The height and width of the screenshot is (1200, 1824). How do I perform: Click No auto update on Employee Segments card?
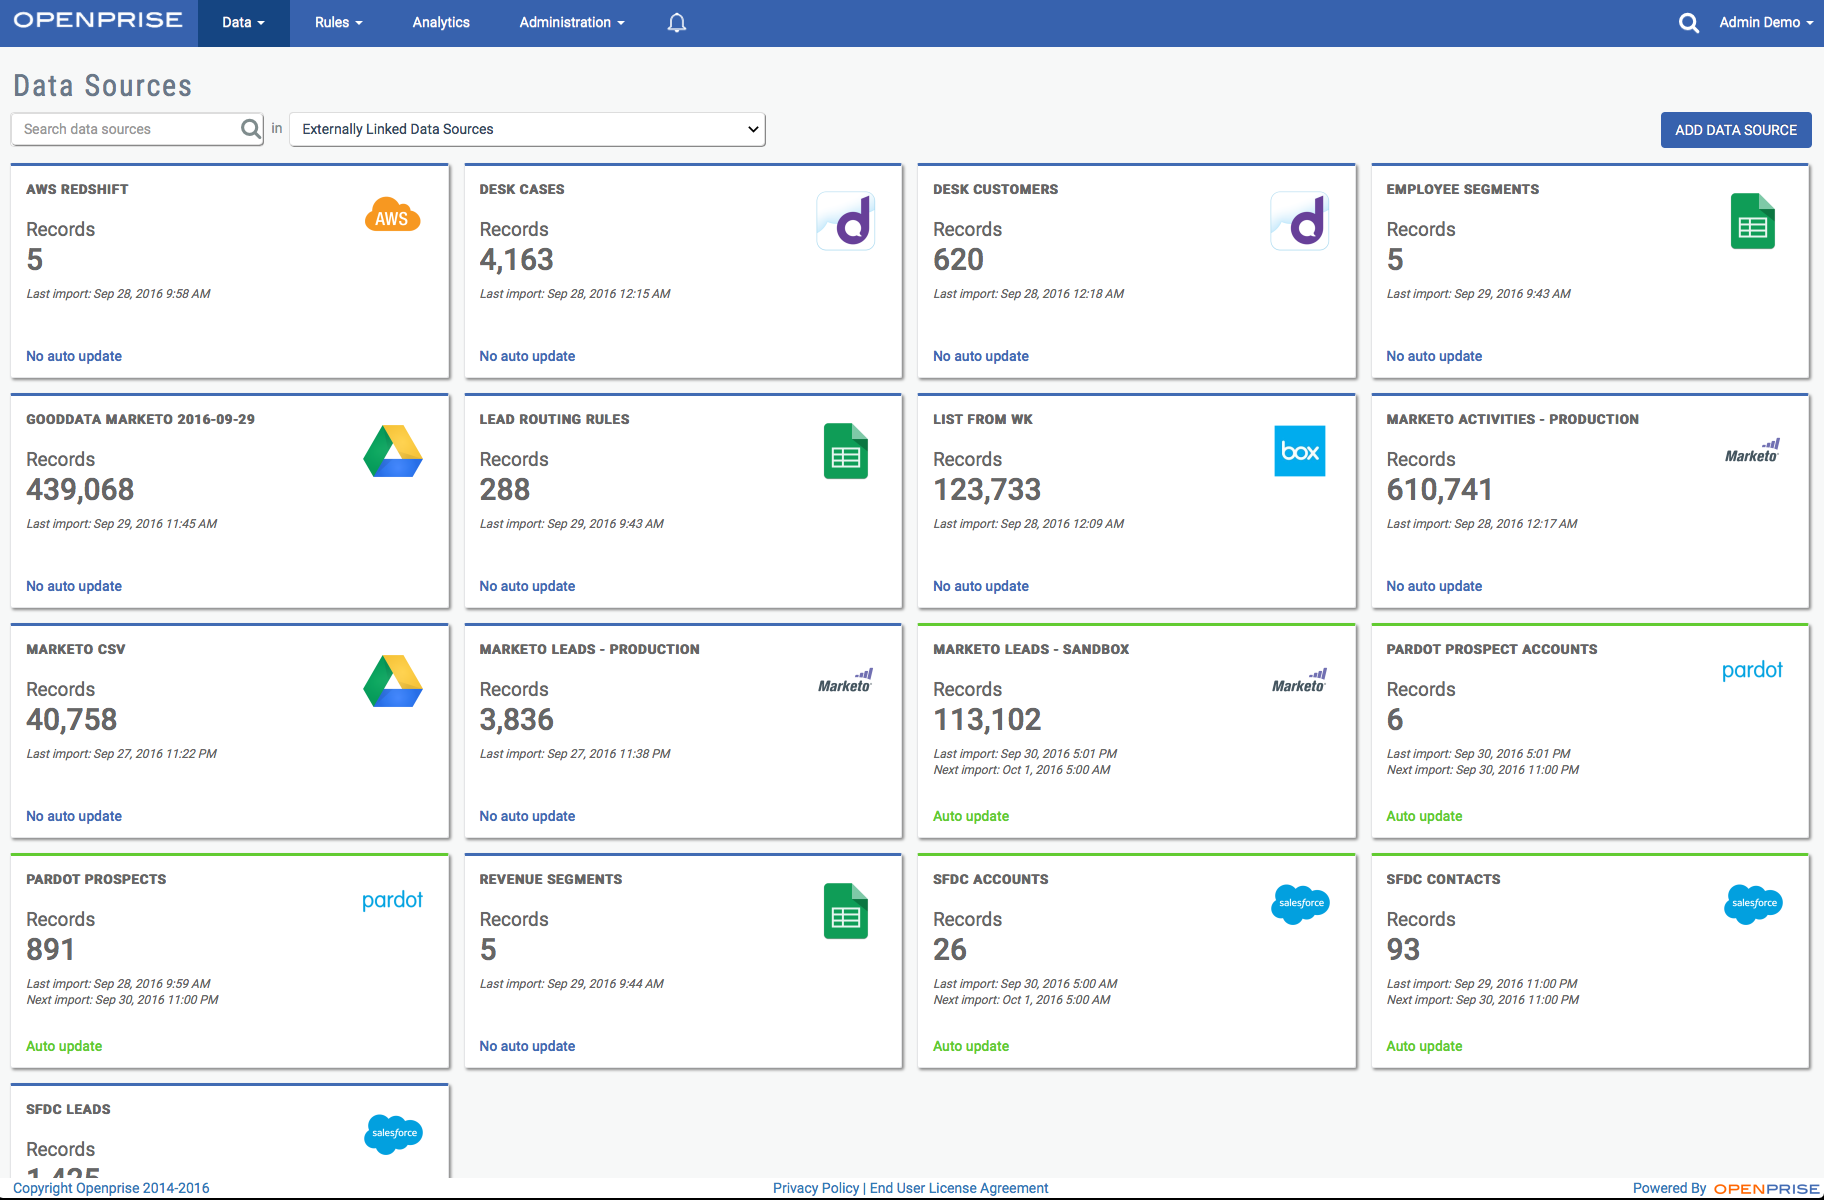1434,356
